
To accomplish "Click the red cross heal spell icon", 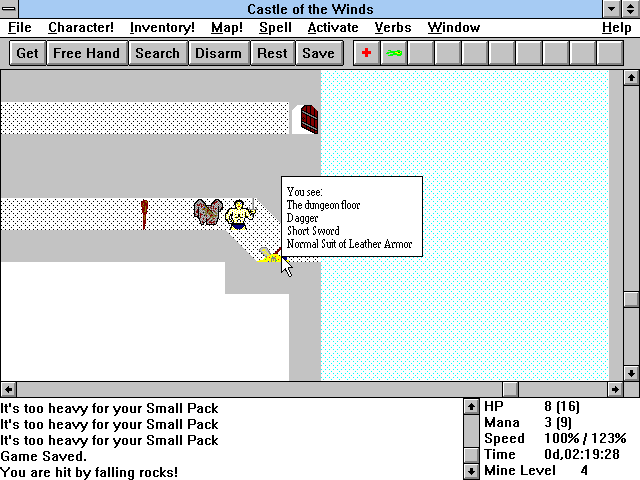I will 366,53.
